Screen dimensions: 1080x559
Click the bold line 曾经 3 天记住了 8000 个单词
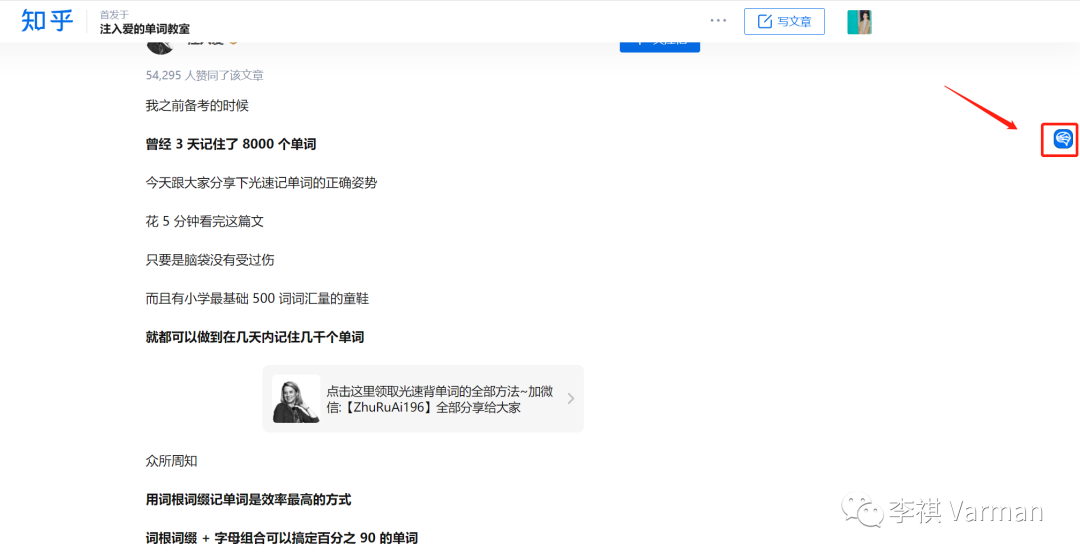coord(231,144)
